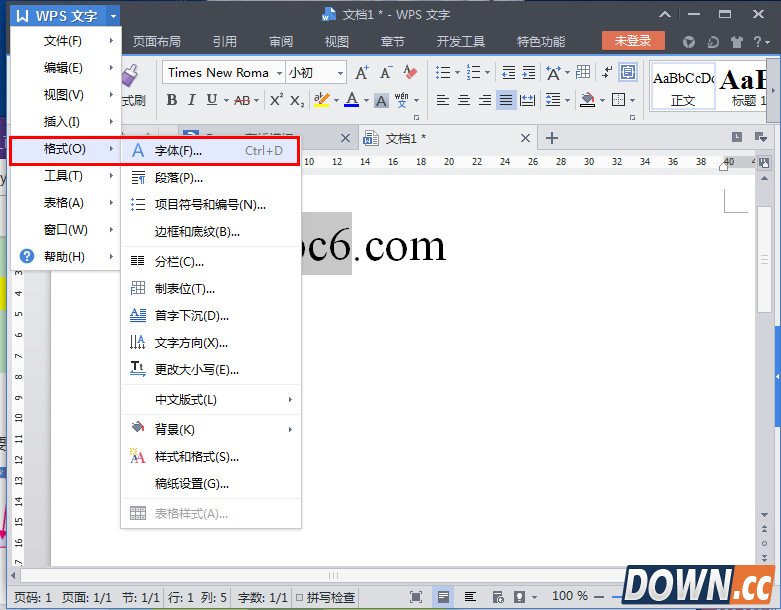Viewport: 781px width, 610px height.
Task: Apply the 正文 style
Action: (683, 87)
